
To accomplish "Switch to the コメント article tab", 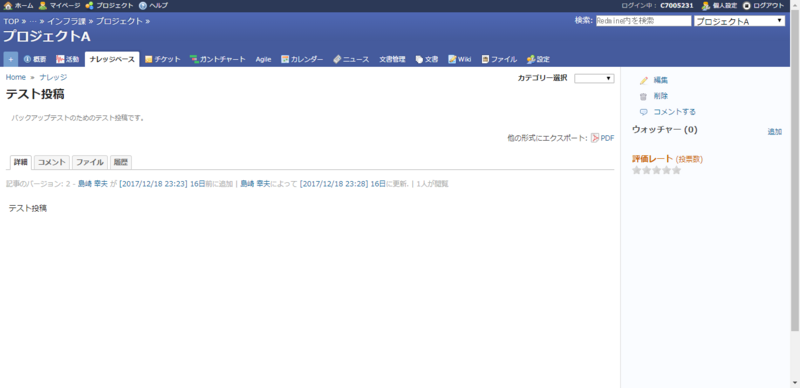I will [x=52, y=162].
